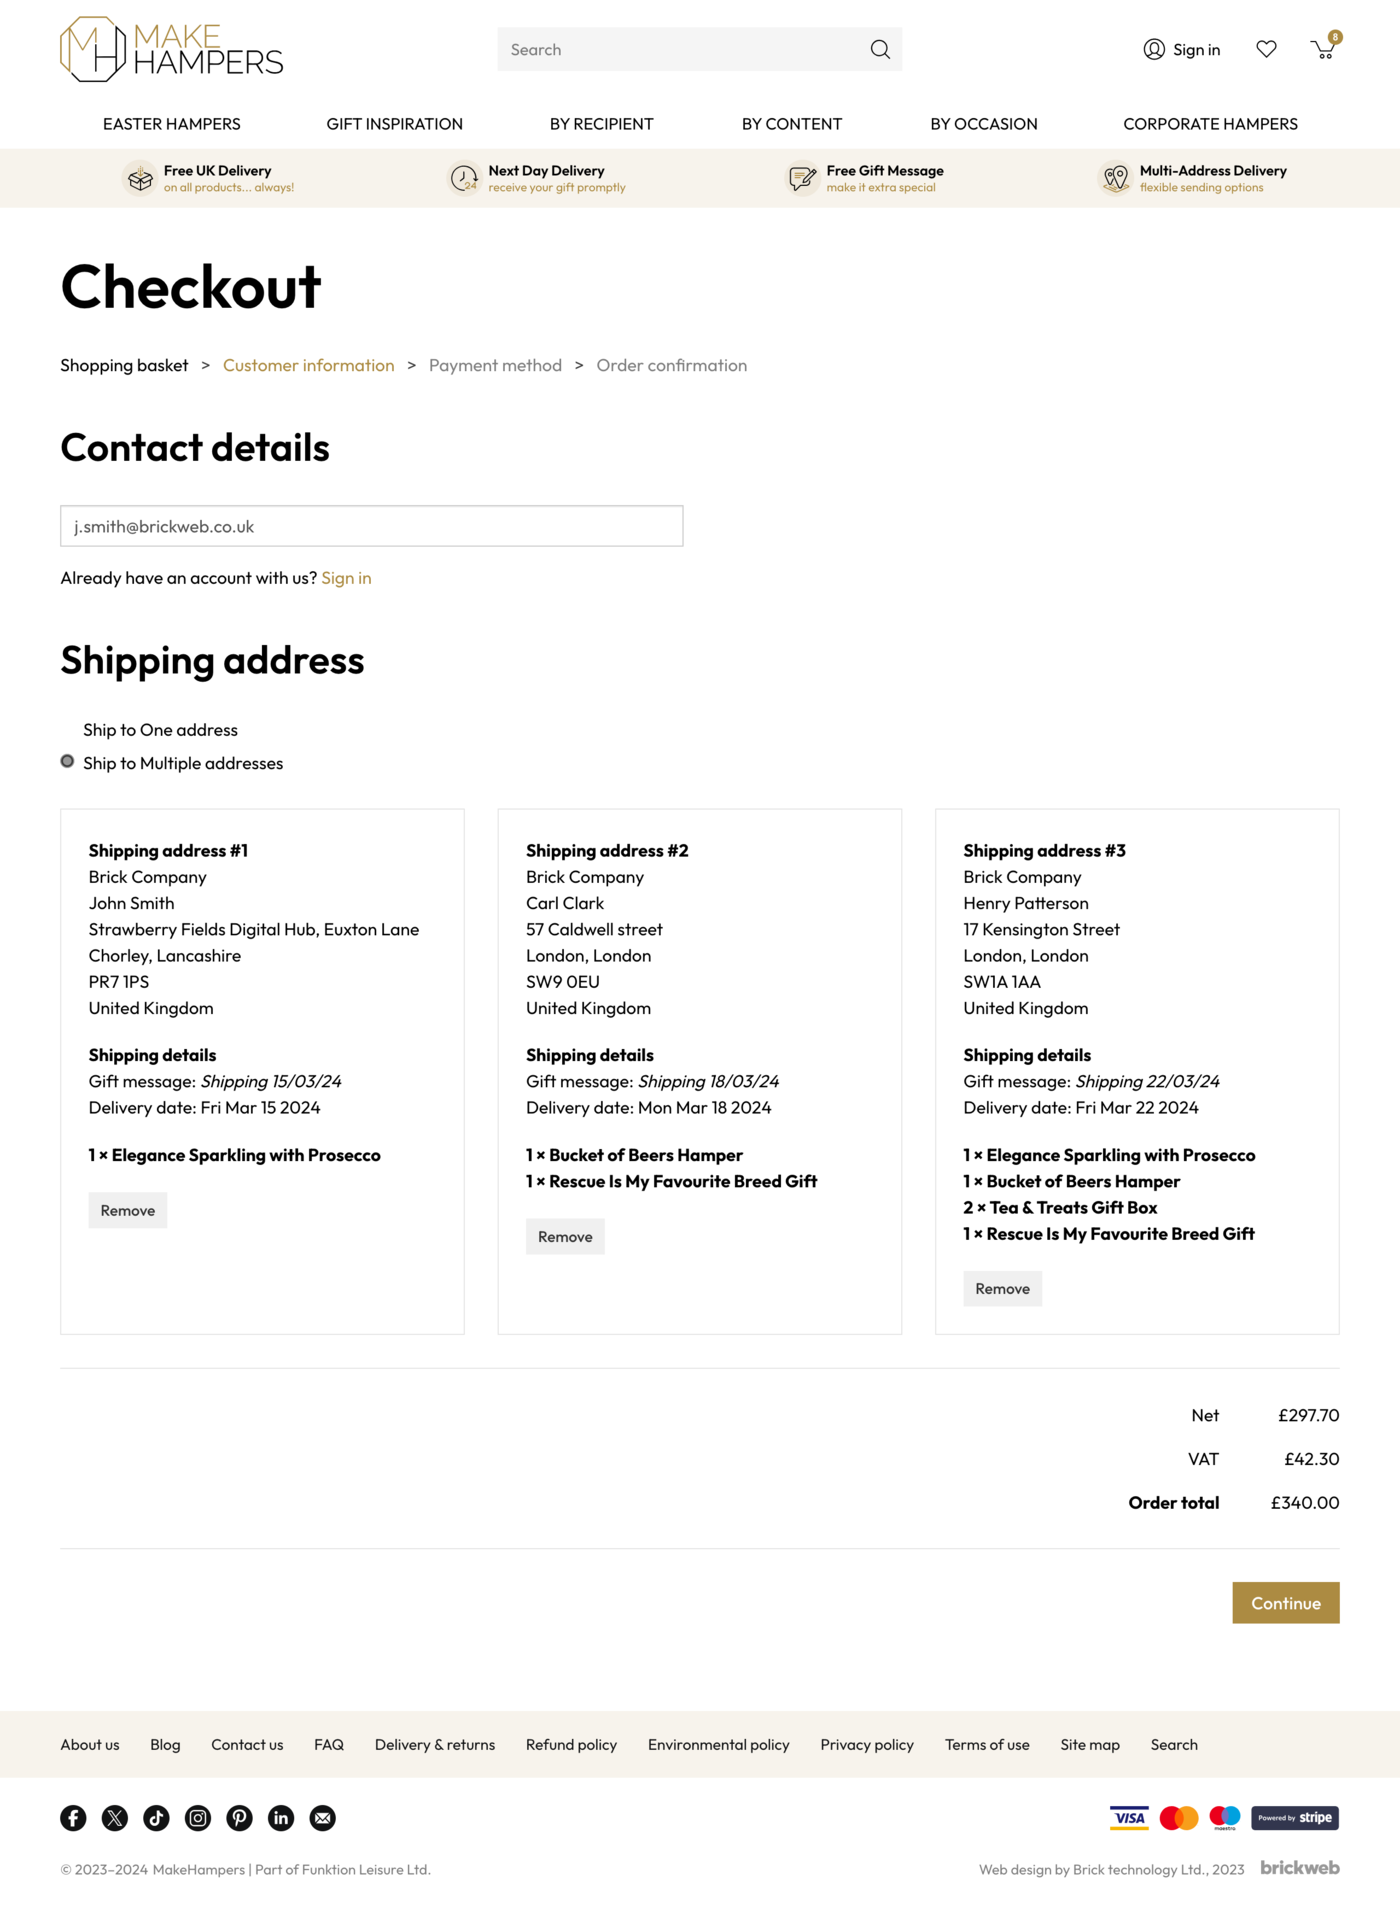
Task: Open the Delivery & returns footer link
Action: point(435,1745)
